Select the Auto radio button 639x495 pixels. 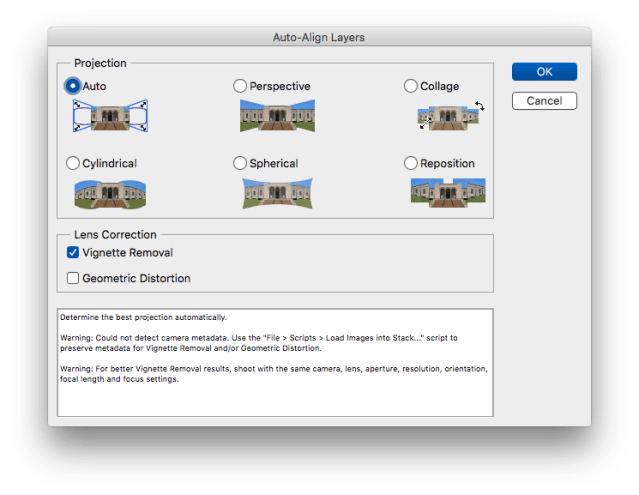point(73,86)
